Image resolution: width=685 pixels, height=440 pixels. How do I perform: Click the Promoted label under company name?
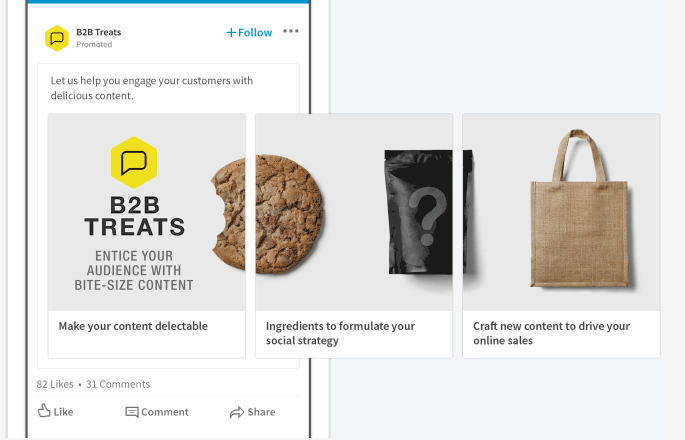(x=94, y=45)
